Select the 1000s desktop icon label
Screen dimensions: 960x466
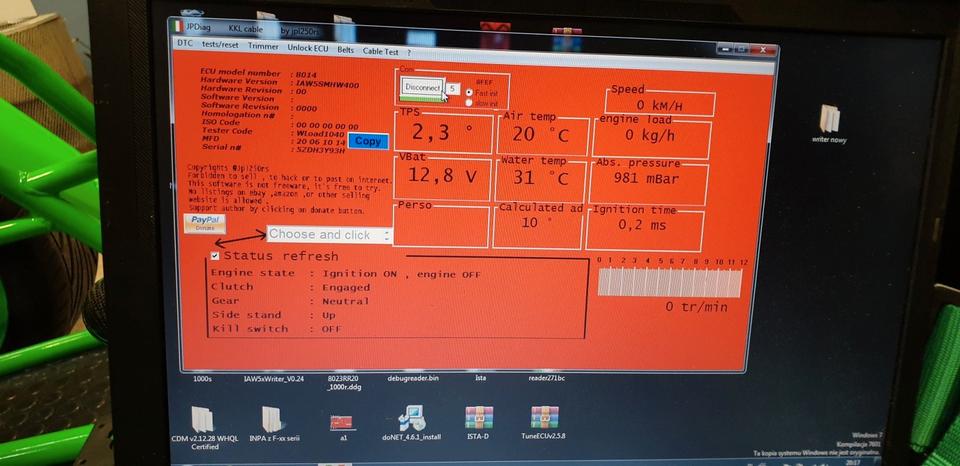(202, 379)
